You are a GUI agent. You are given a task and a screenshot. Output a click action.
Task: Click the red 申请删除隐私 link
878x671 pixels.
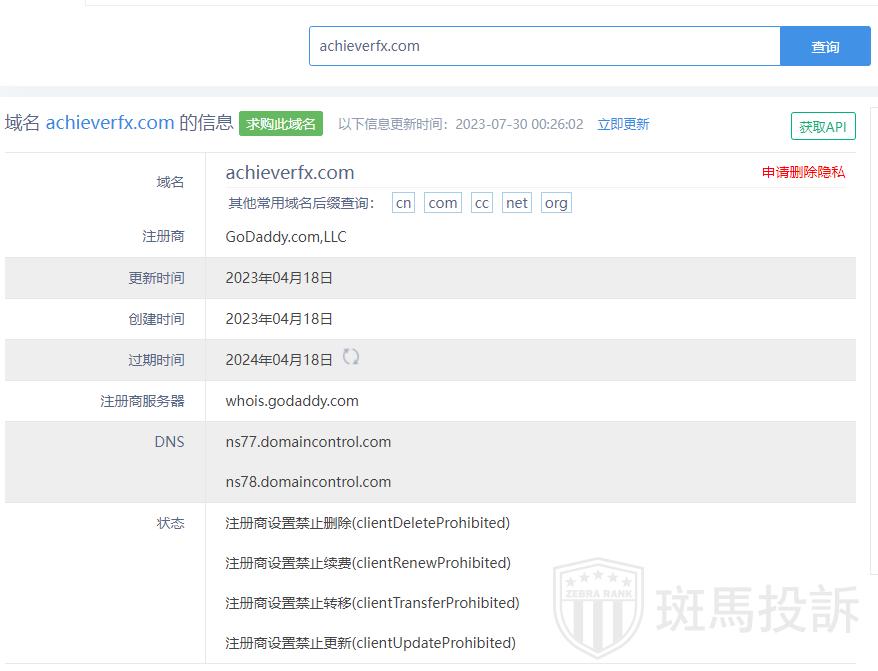[x=803, y=172]
